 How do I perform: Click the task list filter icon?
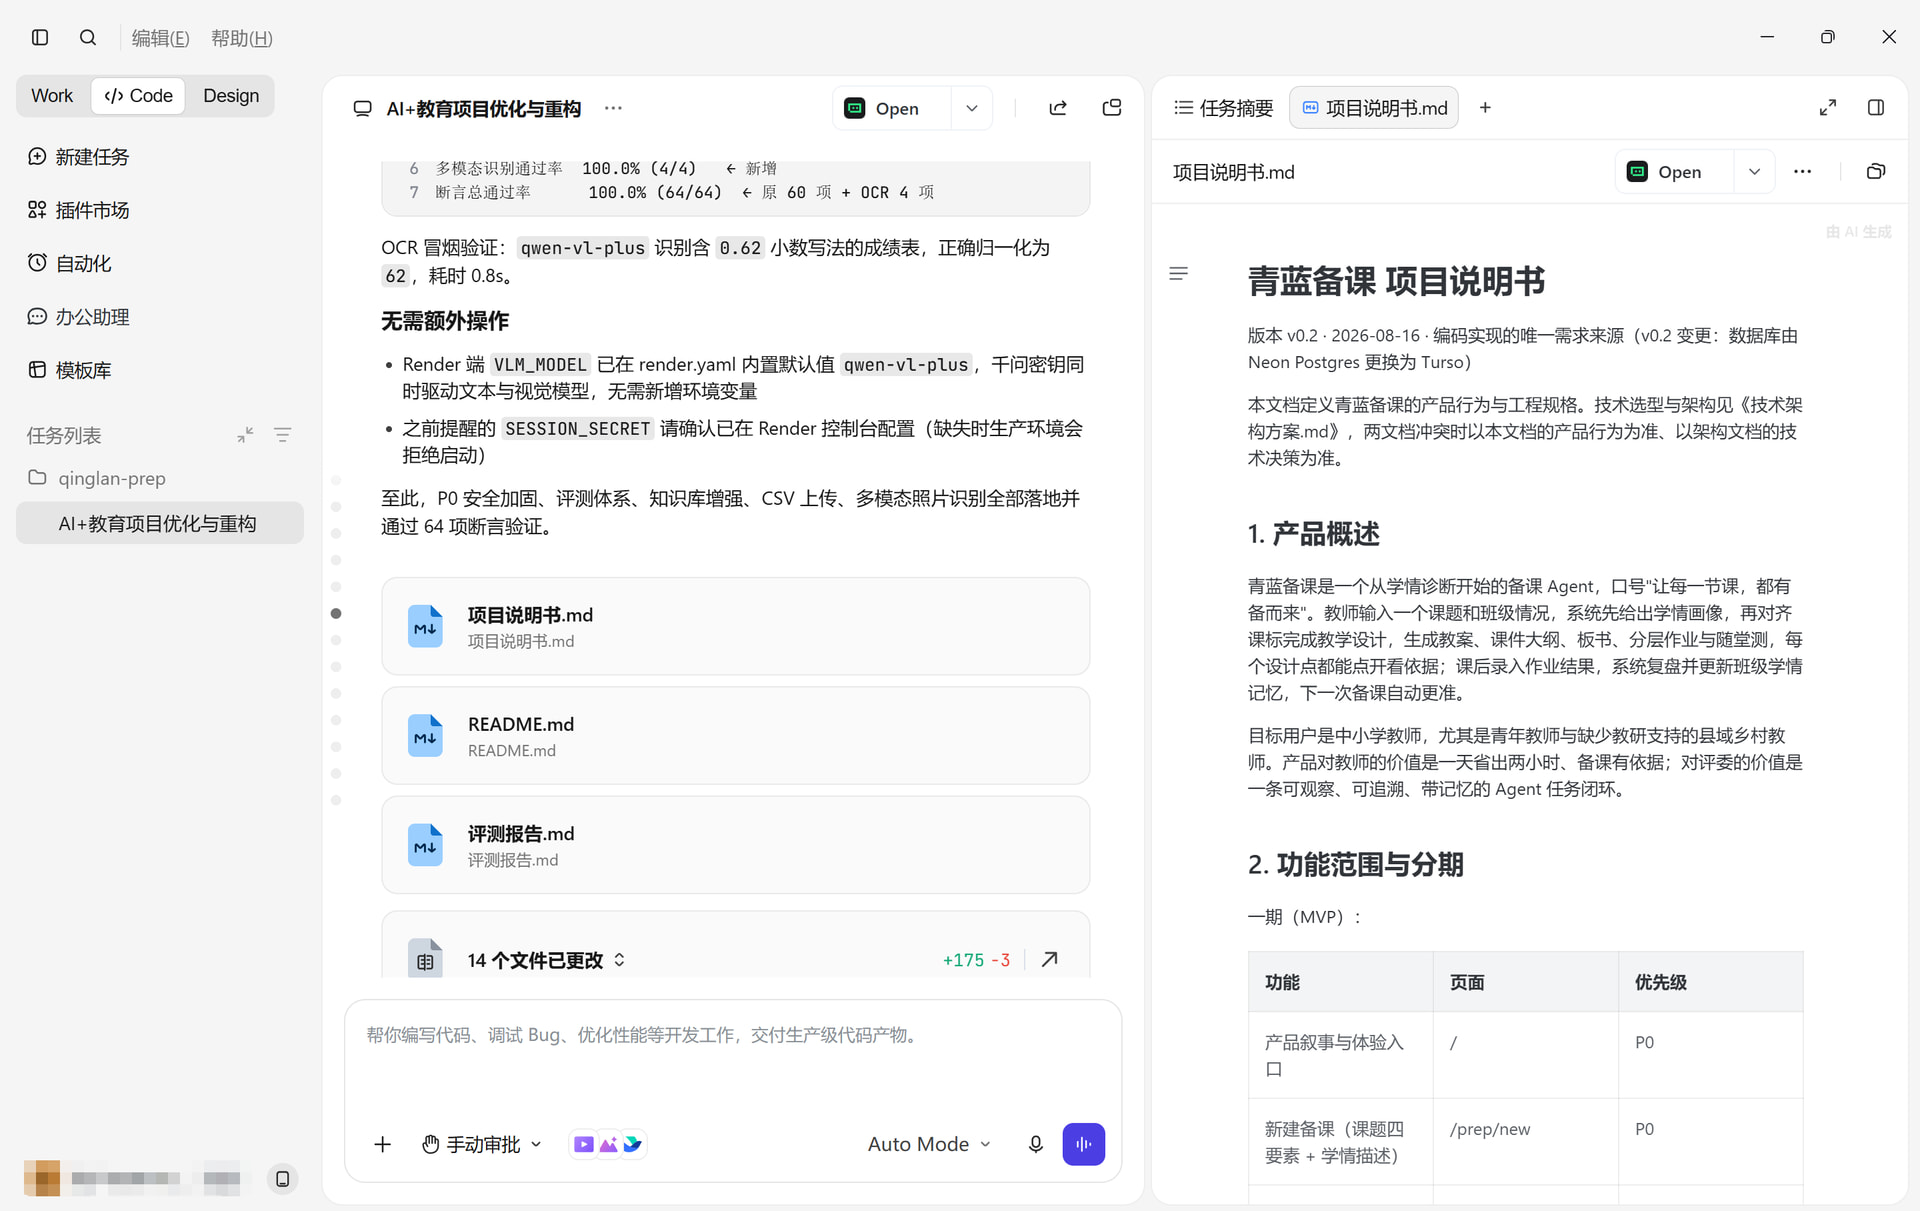click(x=283, y=435)
